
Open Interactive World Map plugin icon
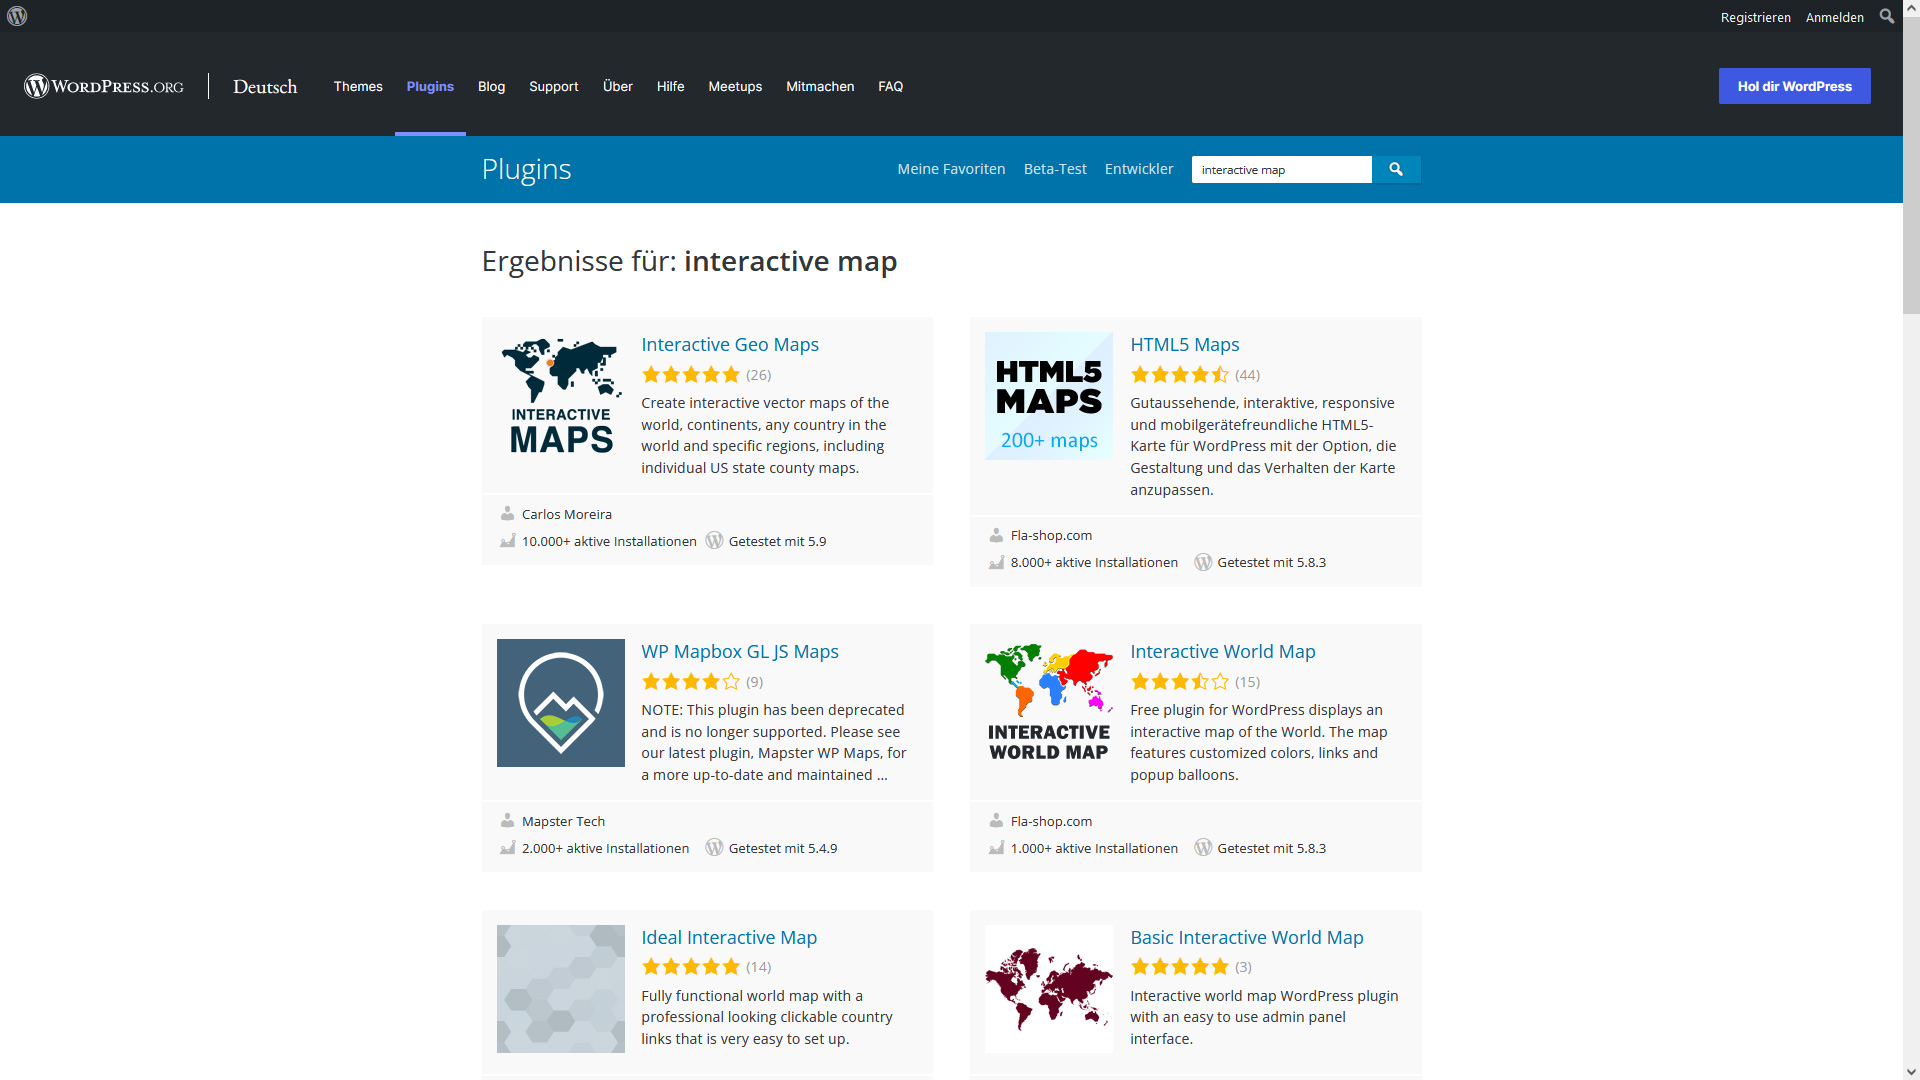click(x=1049, y=703)
